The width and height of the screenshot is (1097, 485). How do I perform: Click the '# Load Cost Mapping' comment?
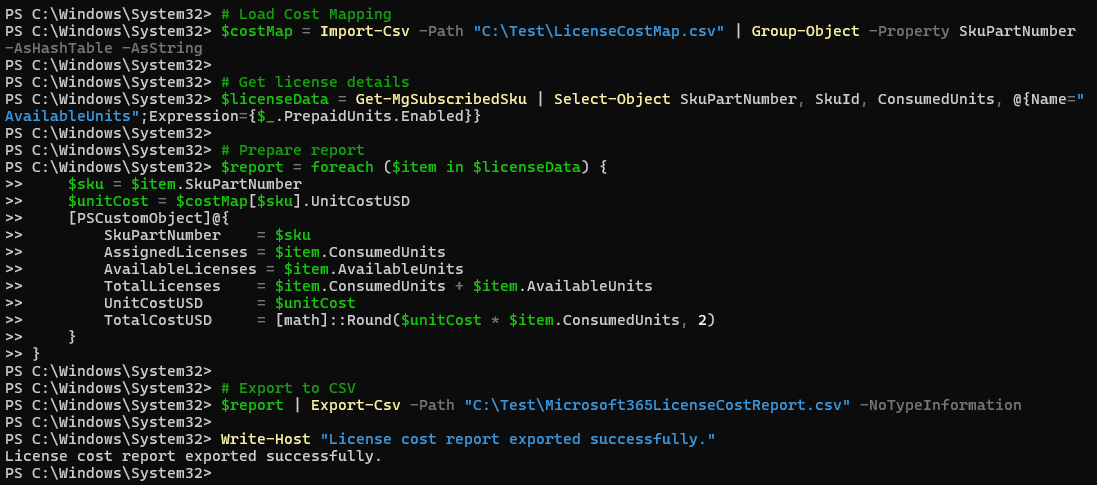coord(306,14)
